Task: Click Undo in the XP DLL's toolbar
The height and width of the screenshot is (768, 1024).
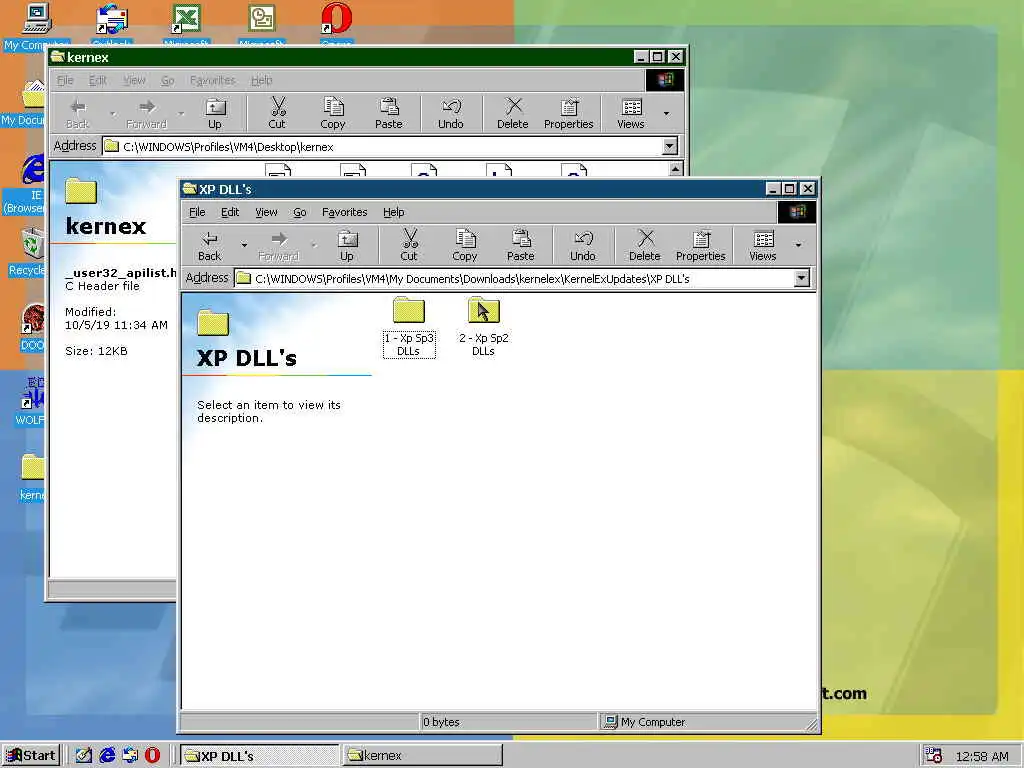Action: [x=583, y=246]
